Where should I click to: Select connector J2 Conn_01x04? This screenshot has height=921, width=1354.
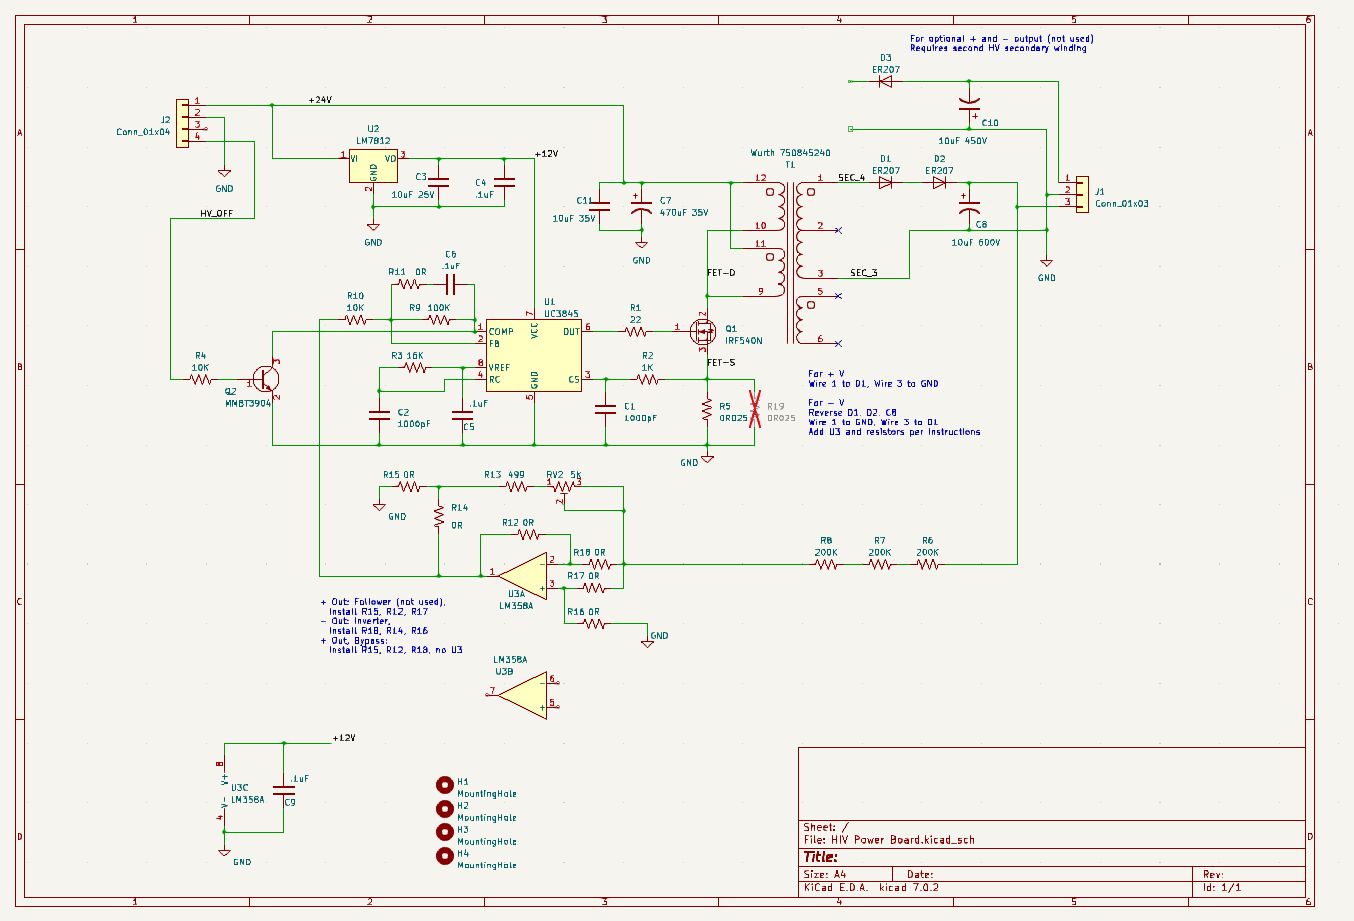click(x=182, y=123)
